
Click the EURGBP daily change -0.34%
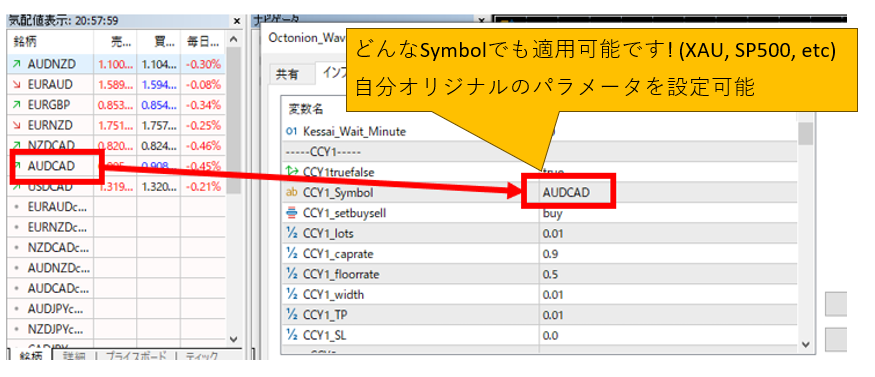(203, 105)
